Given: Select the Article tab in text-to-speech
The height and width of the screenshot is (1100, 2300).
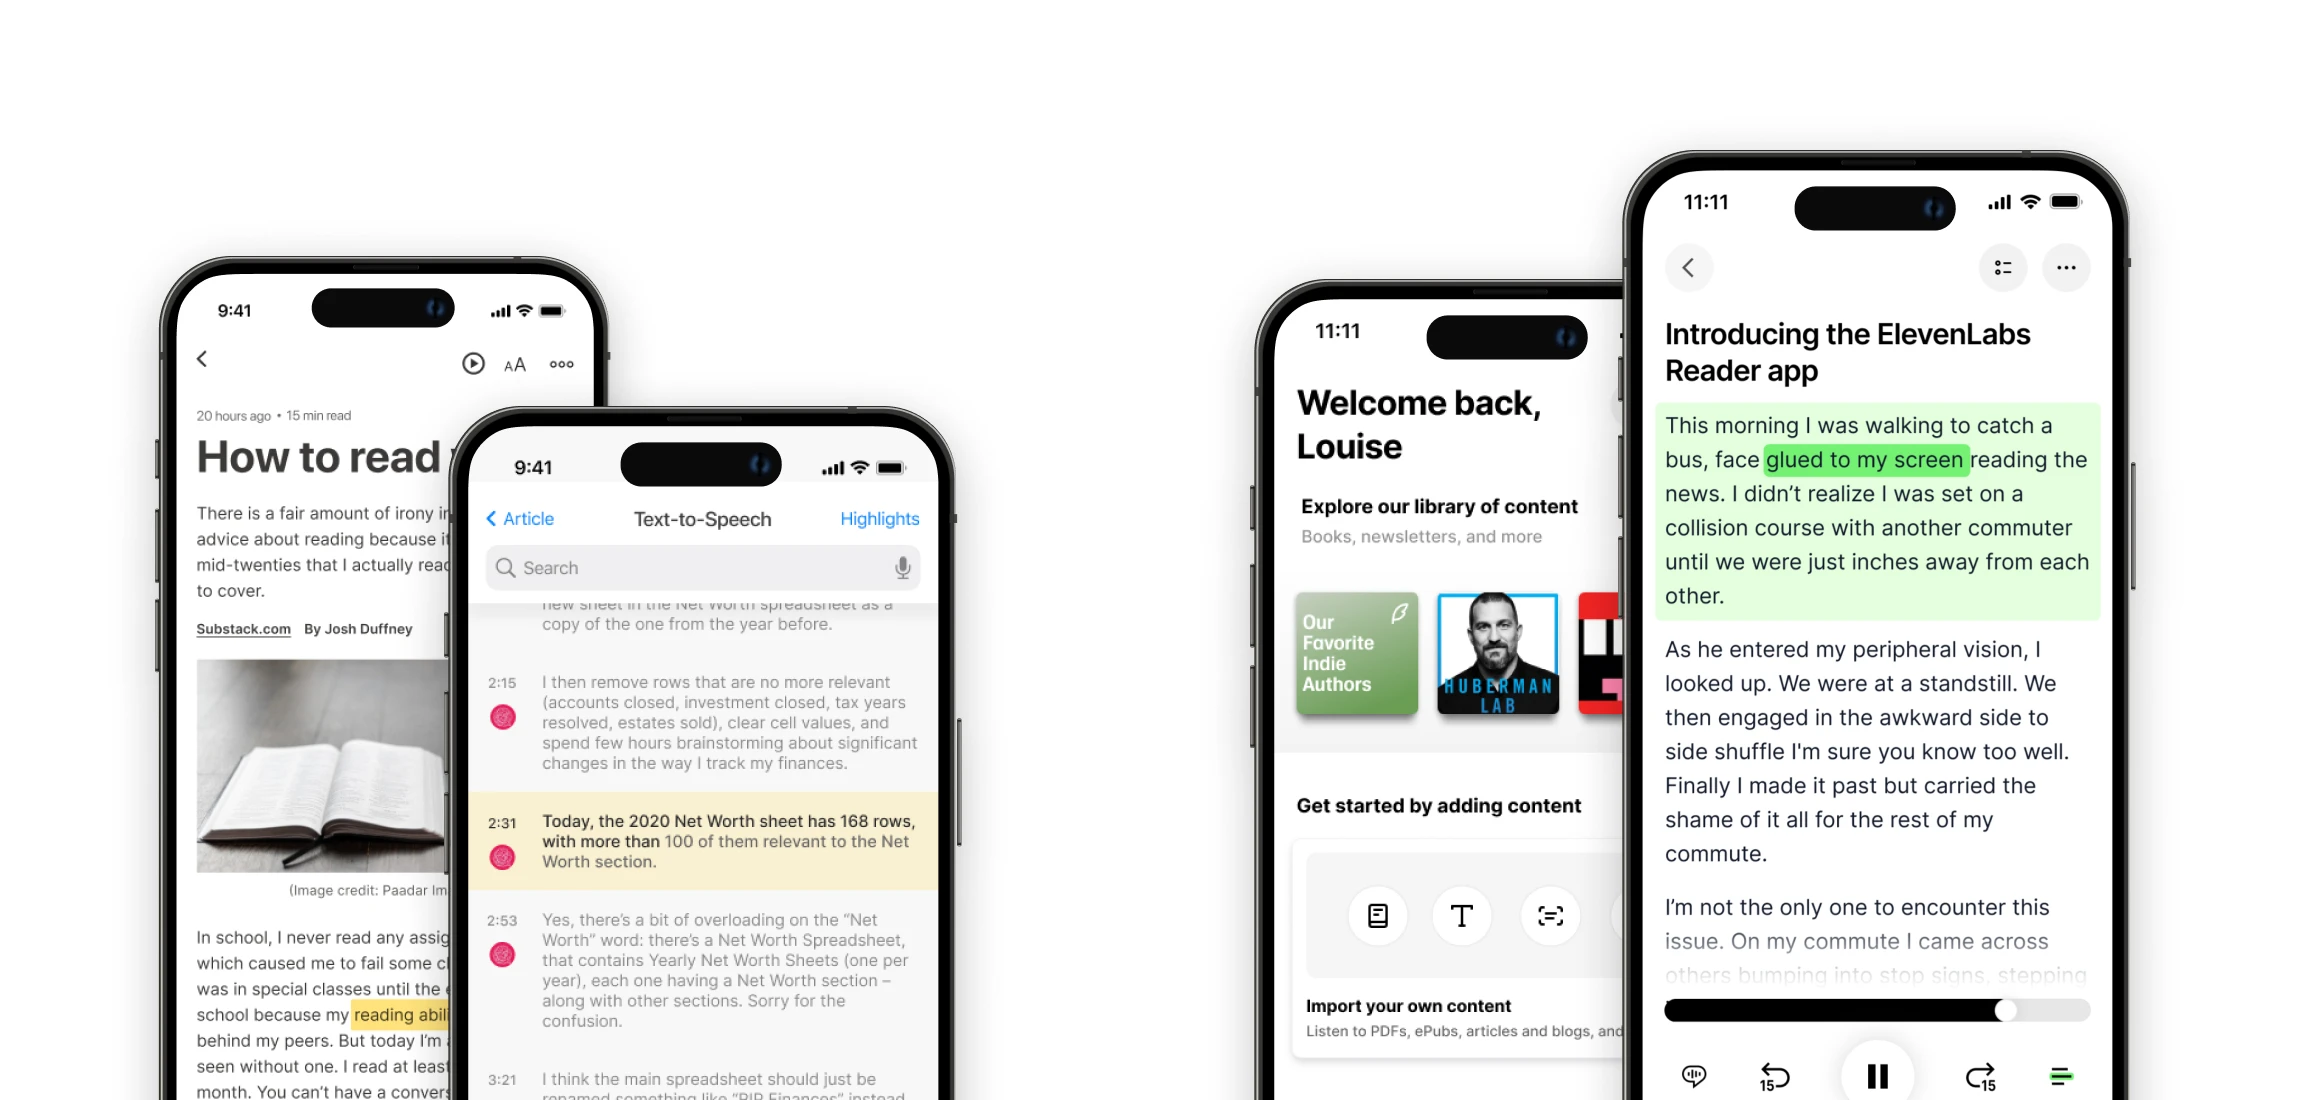Looking at the screenshot, I should coord(525,518).
